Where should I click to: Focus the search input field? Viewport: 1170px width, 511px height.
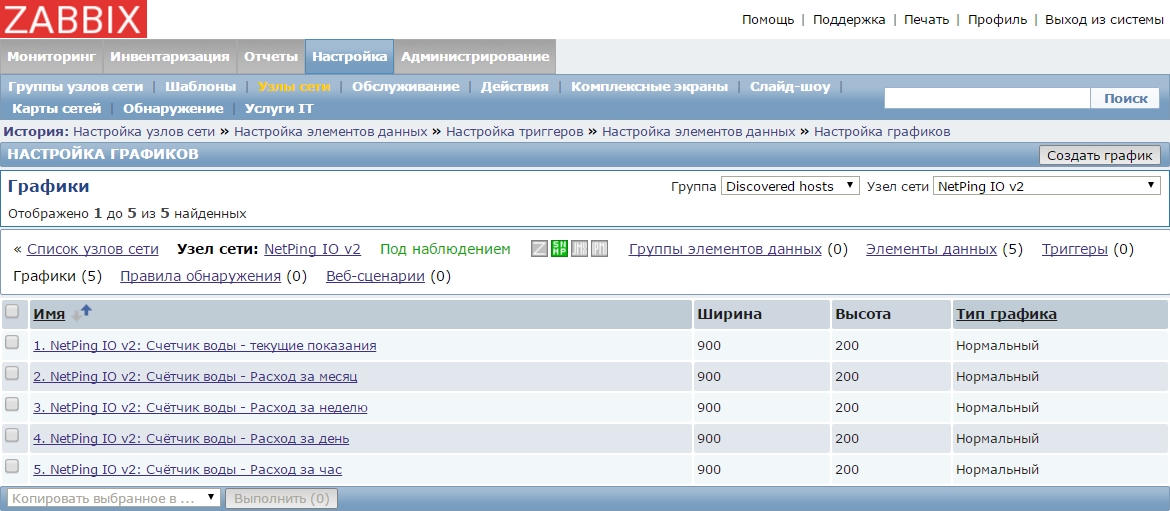(x=987, y=98)
